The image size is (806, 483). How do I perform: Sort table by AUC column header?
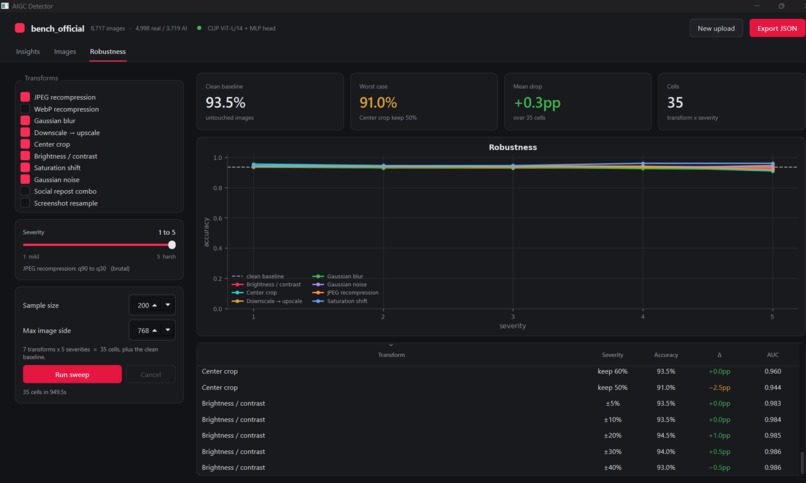click(x=773, y=355)
